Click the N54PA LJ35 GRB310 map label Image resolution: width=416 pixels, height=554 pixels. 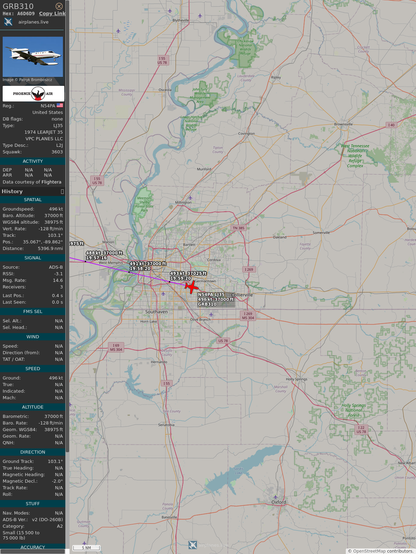click(216, 299)
